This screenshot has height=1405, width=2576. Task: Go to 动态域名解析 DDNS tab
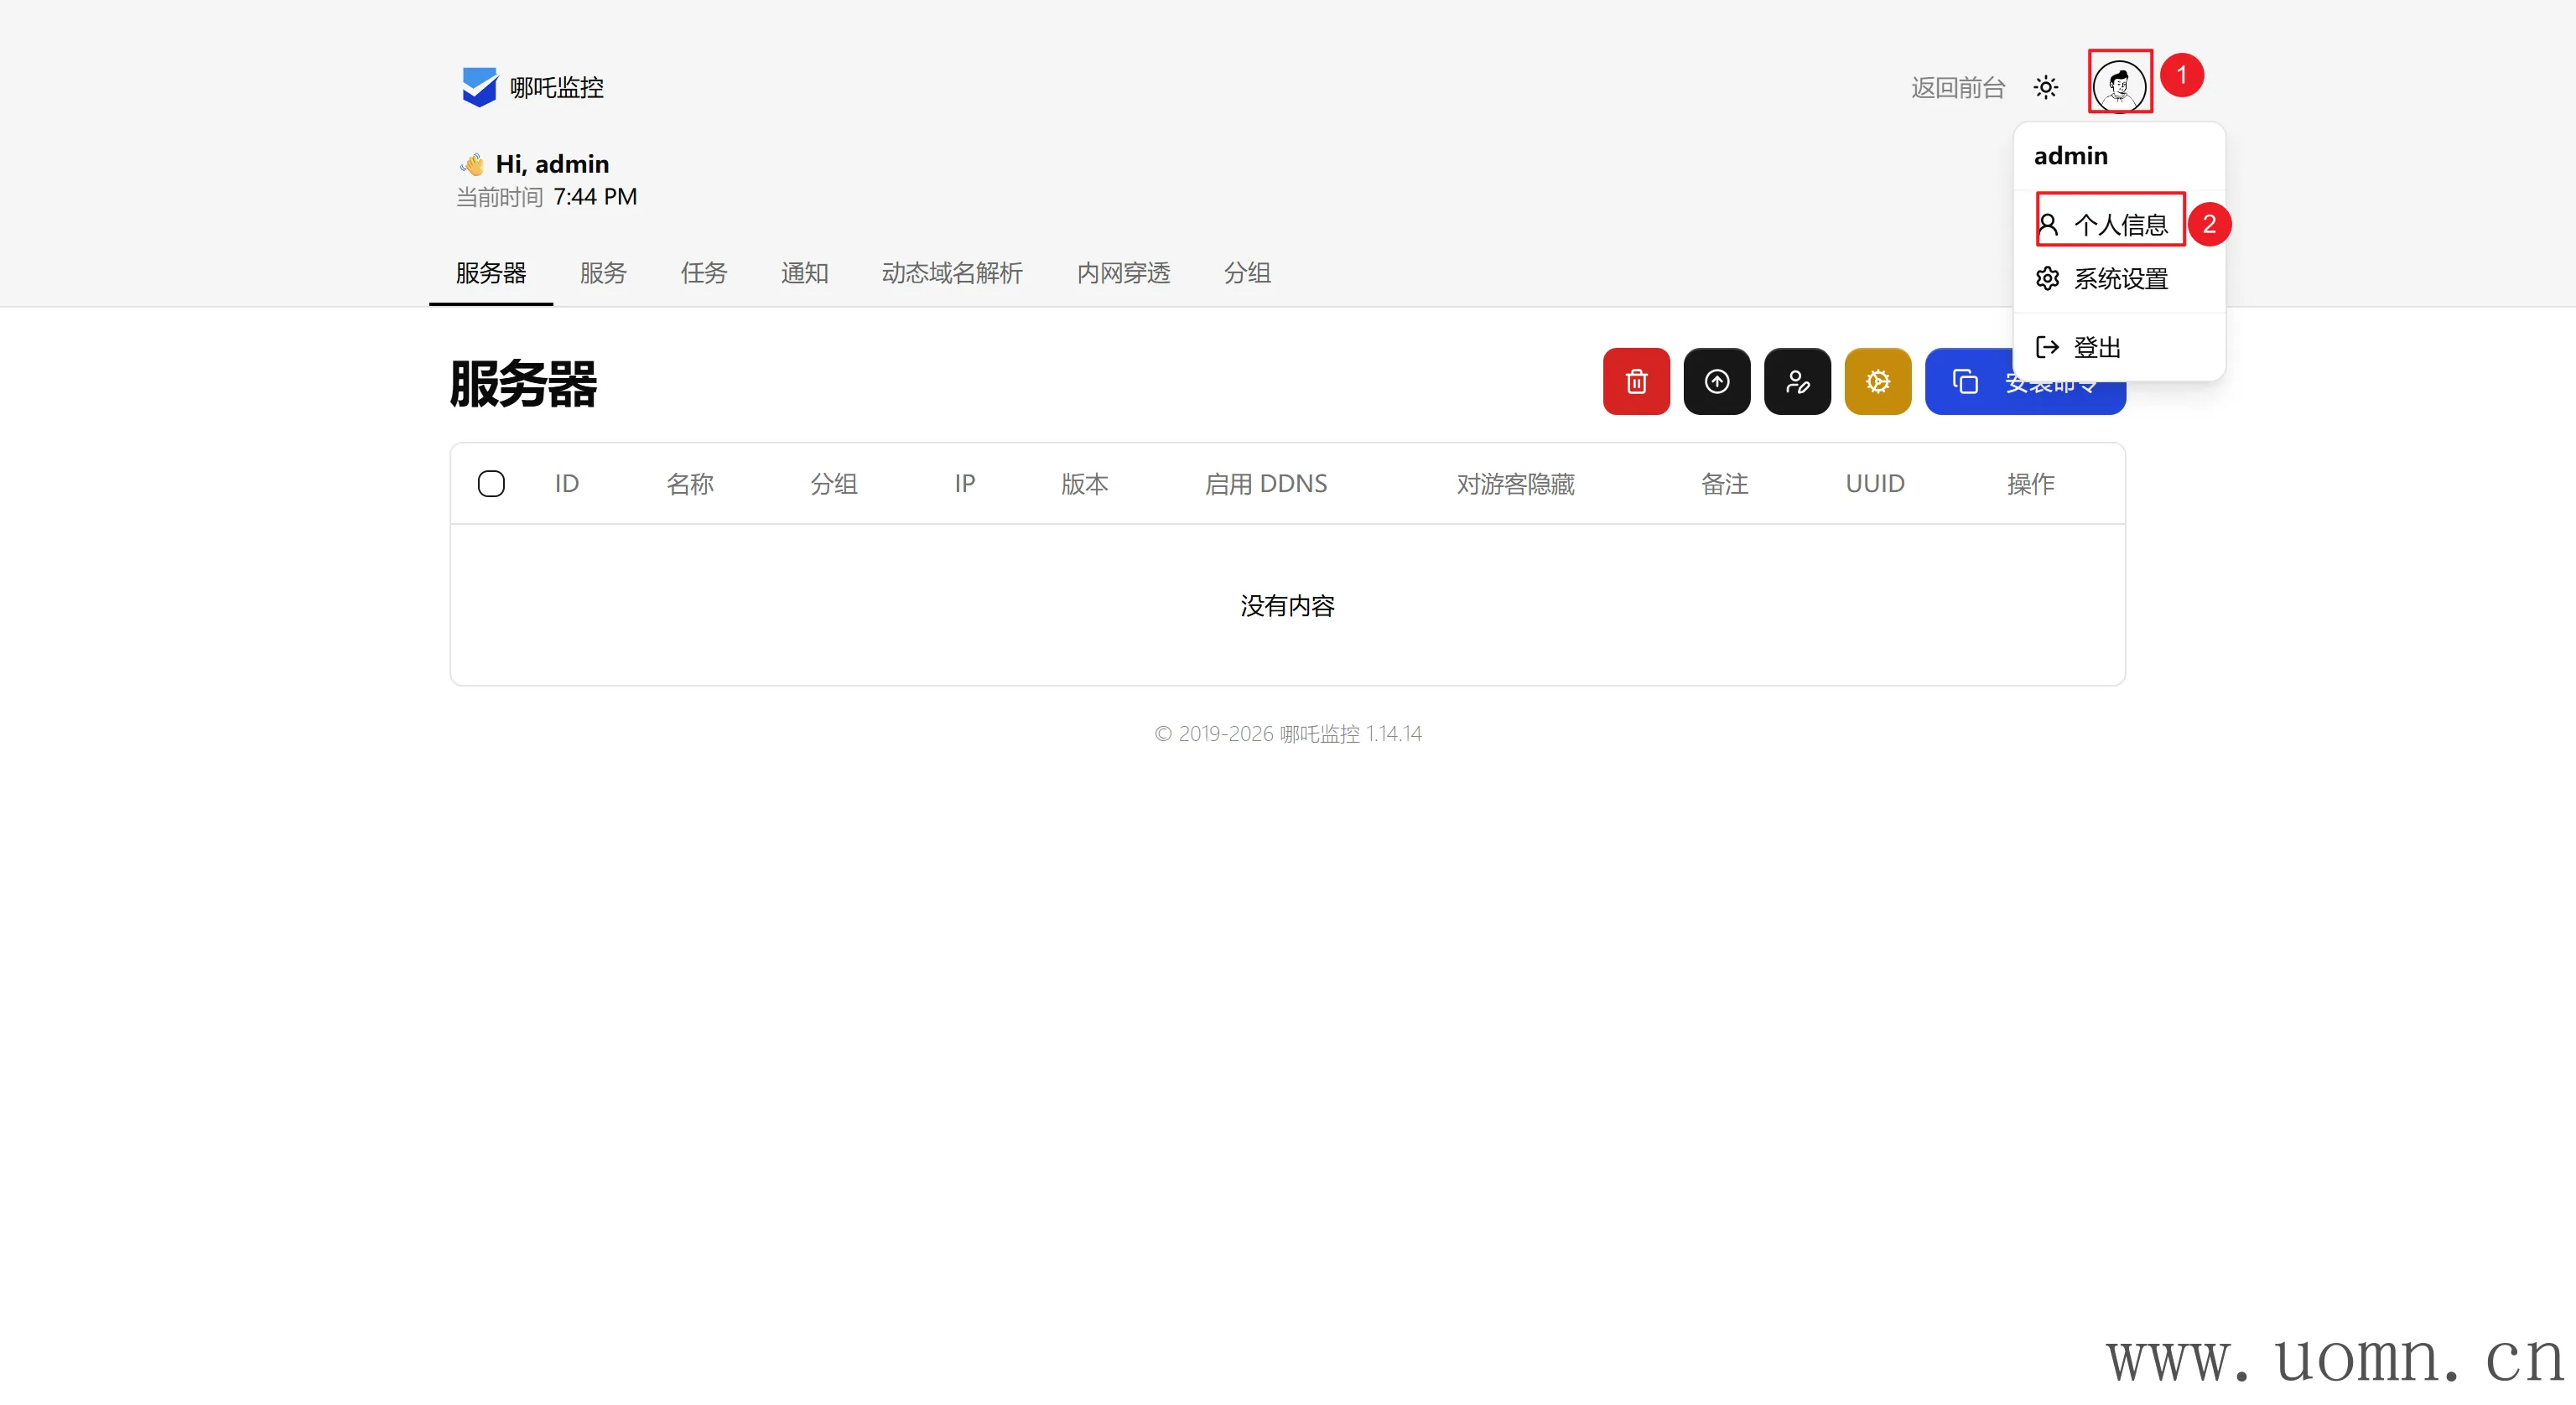point(951,273)
